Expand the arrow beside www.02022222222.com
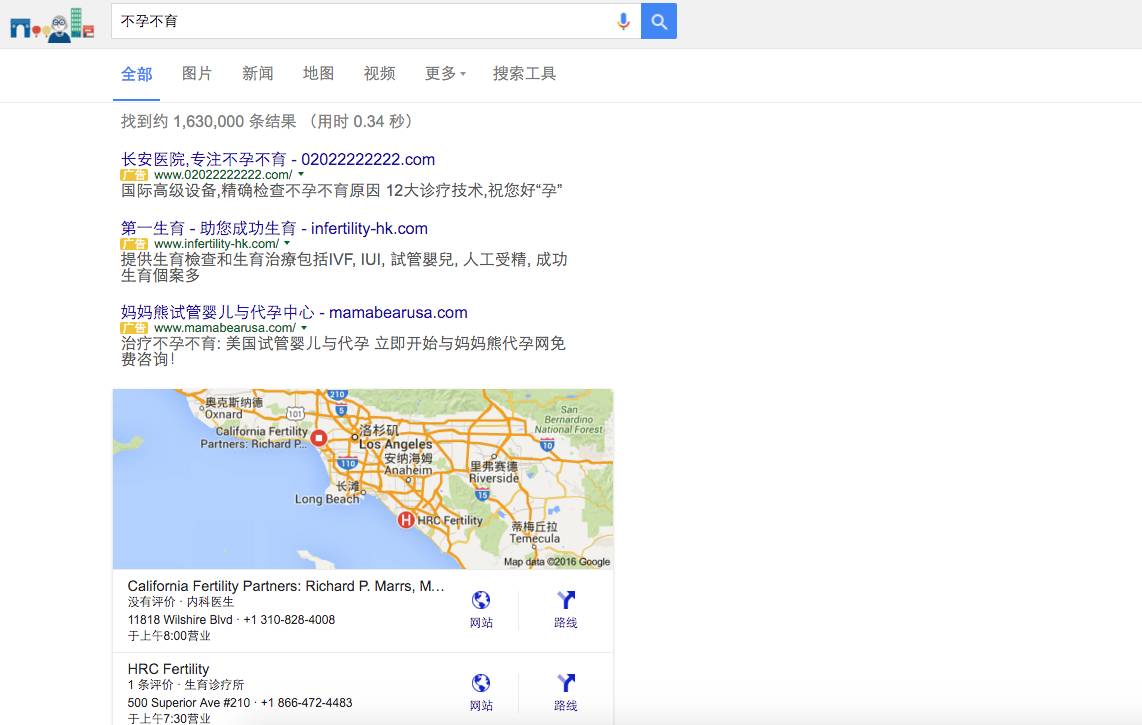This screenshot has height=725, width=1142. pos(301,174)
